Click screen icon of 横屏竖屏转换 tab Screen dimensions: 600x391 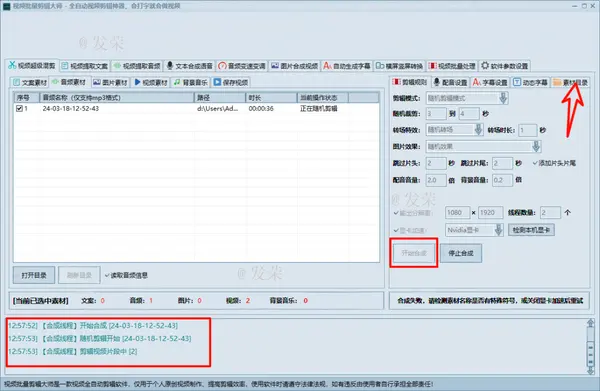pos(380,66)
